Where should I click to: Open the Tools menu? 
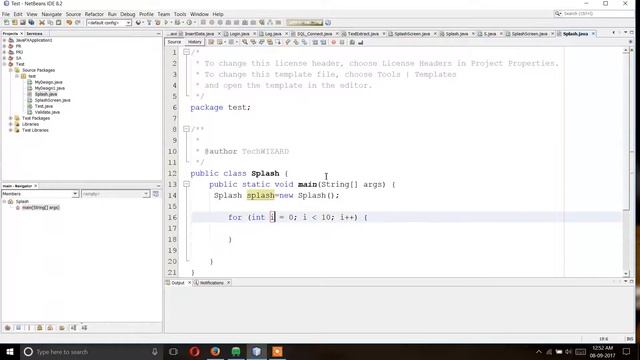(180, 14)
